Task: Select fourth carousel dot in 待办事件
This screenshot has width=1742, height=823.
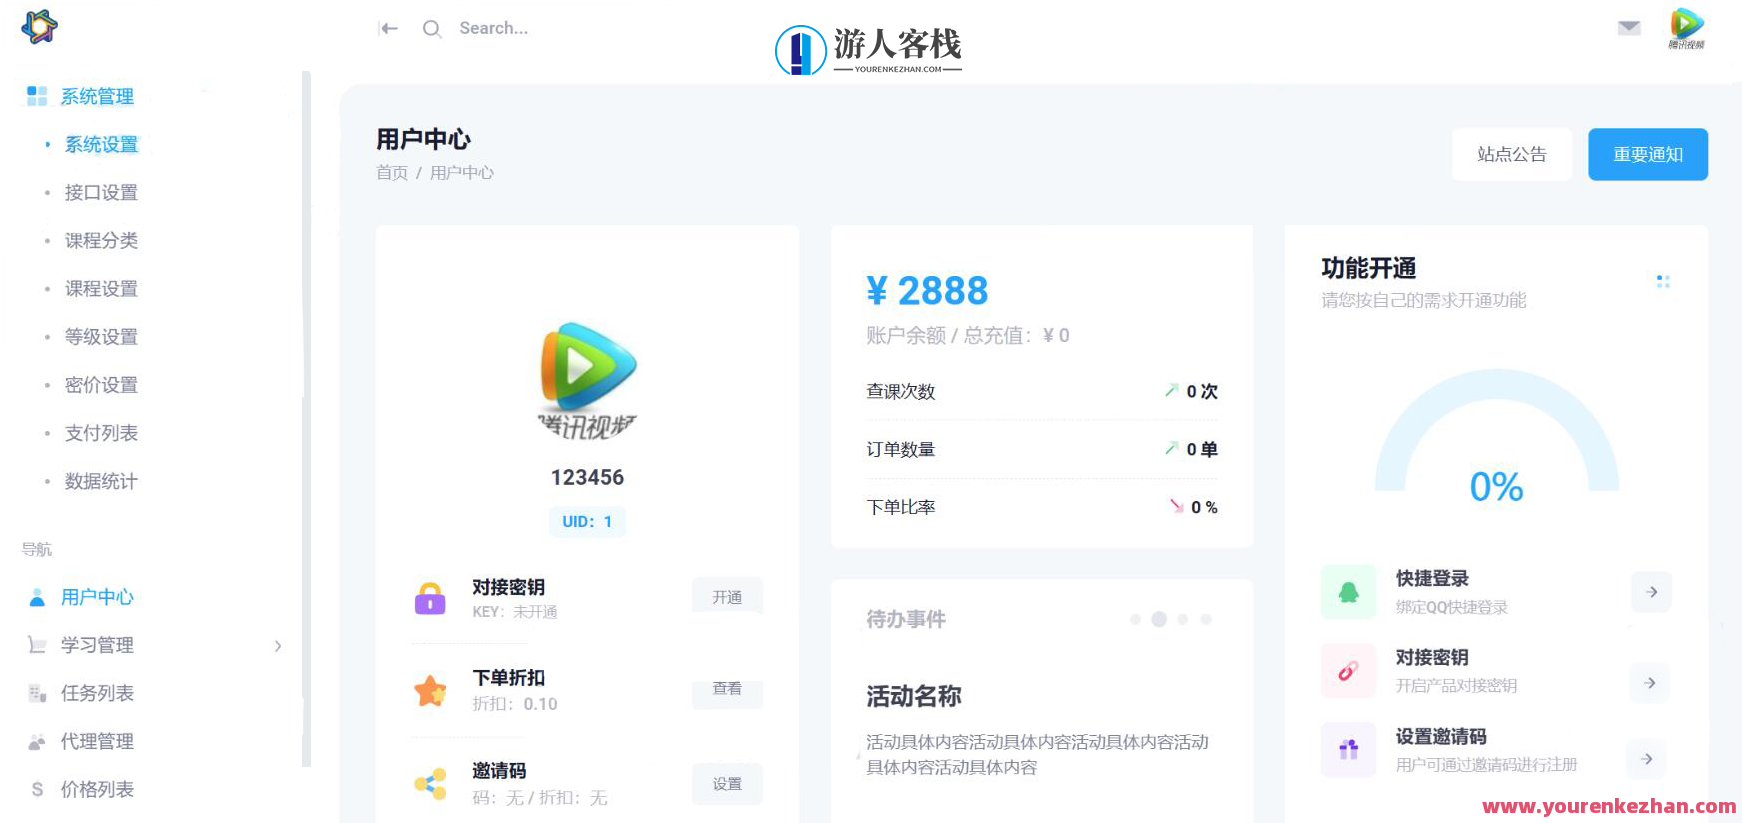Action: point(1206,619)
